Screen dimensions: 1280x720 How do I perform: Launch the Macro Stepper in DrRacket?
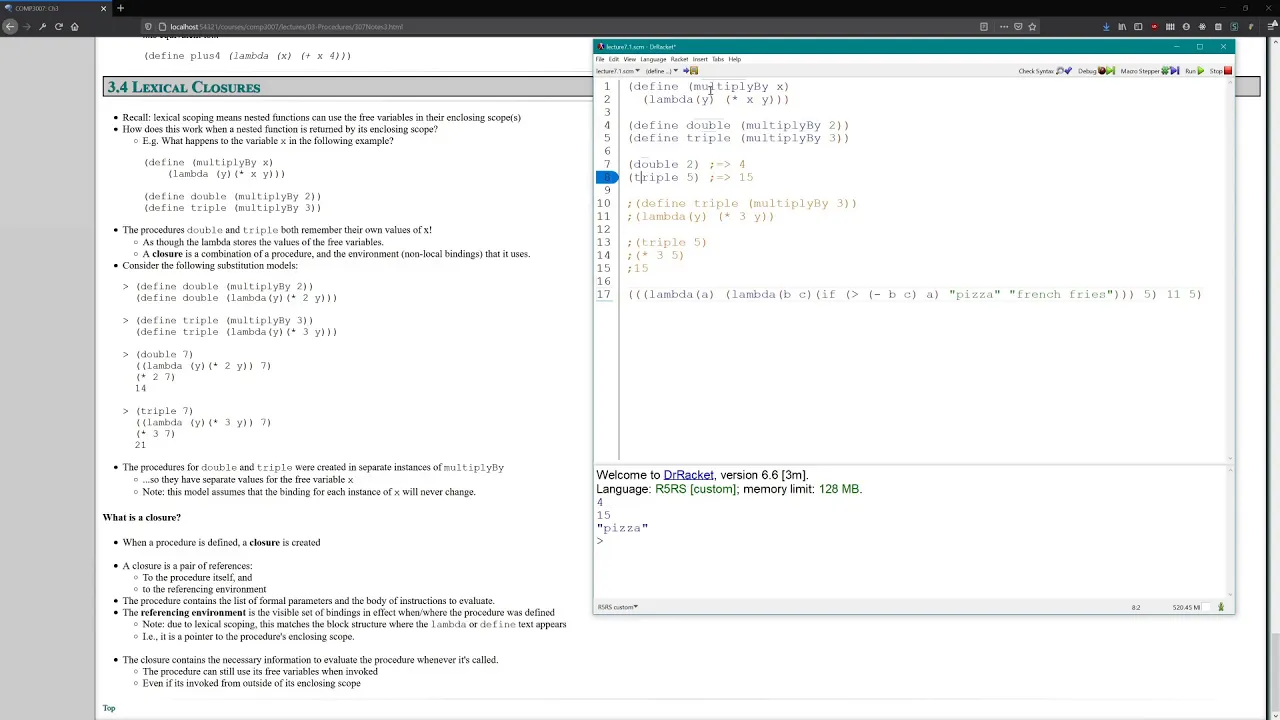click(1150, 71)
